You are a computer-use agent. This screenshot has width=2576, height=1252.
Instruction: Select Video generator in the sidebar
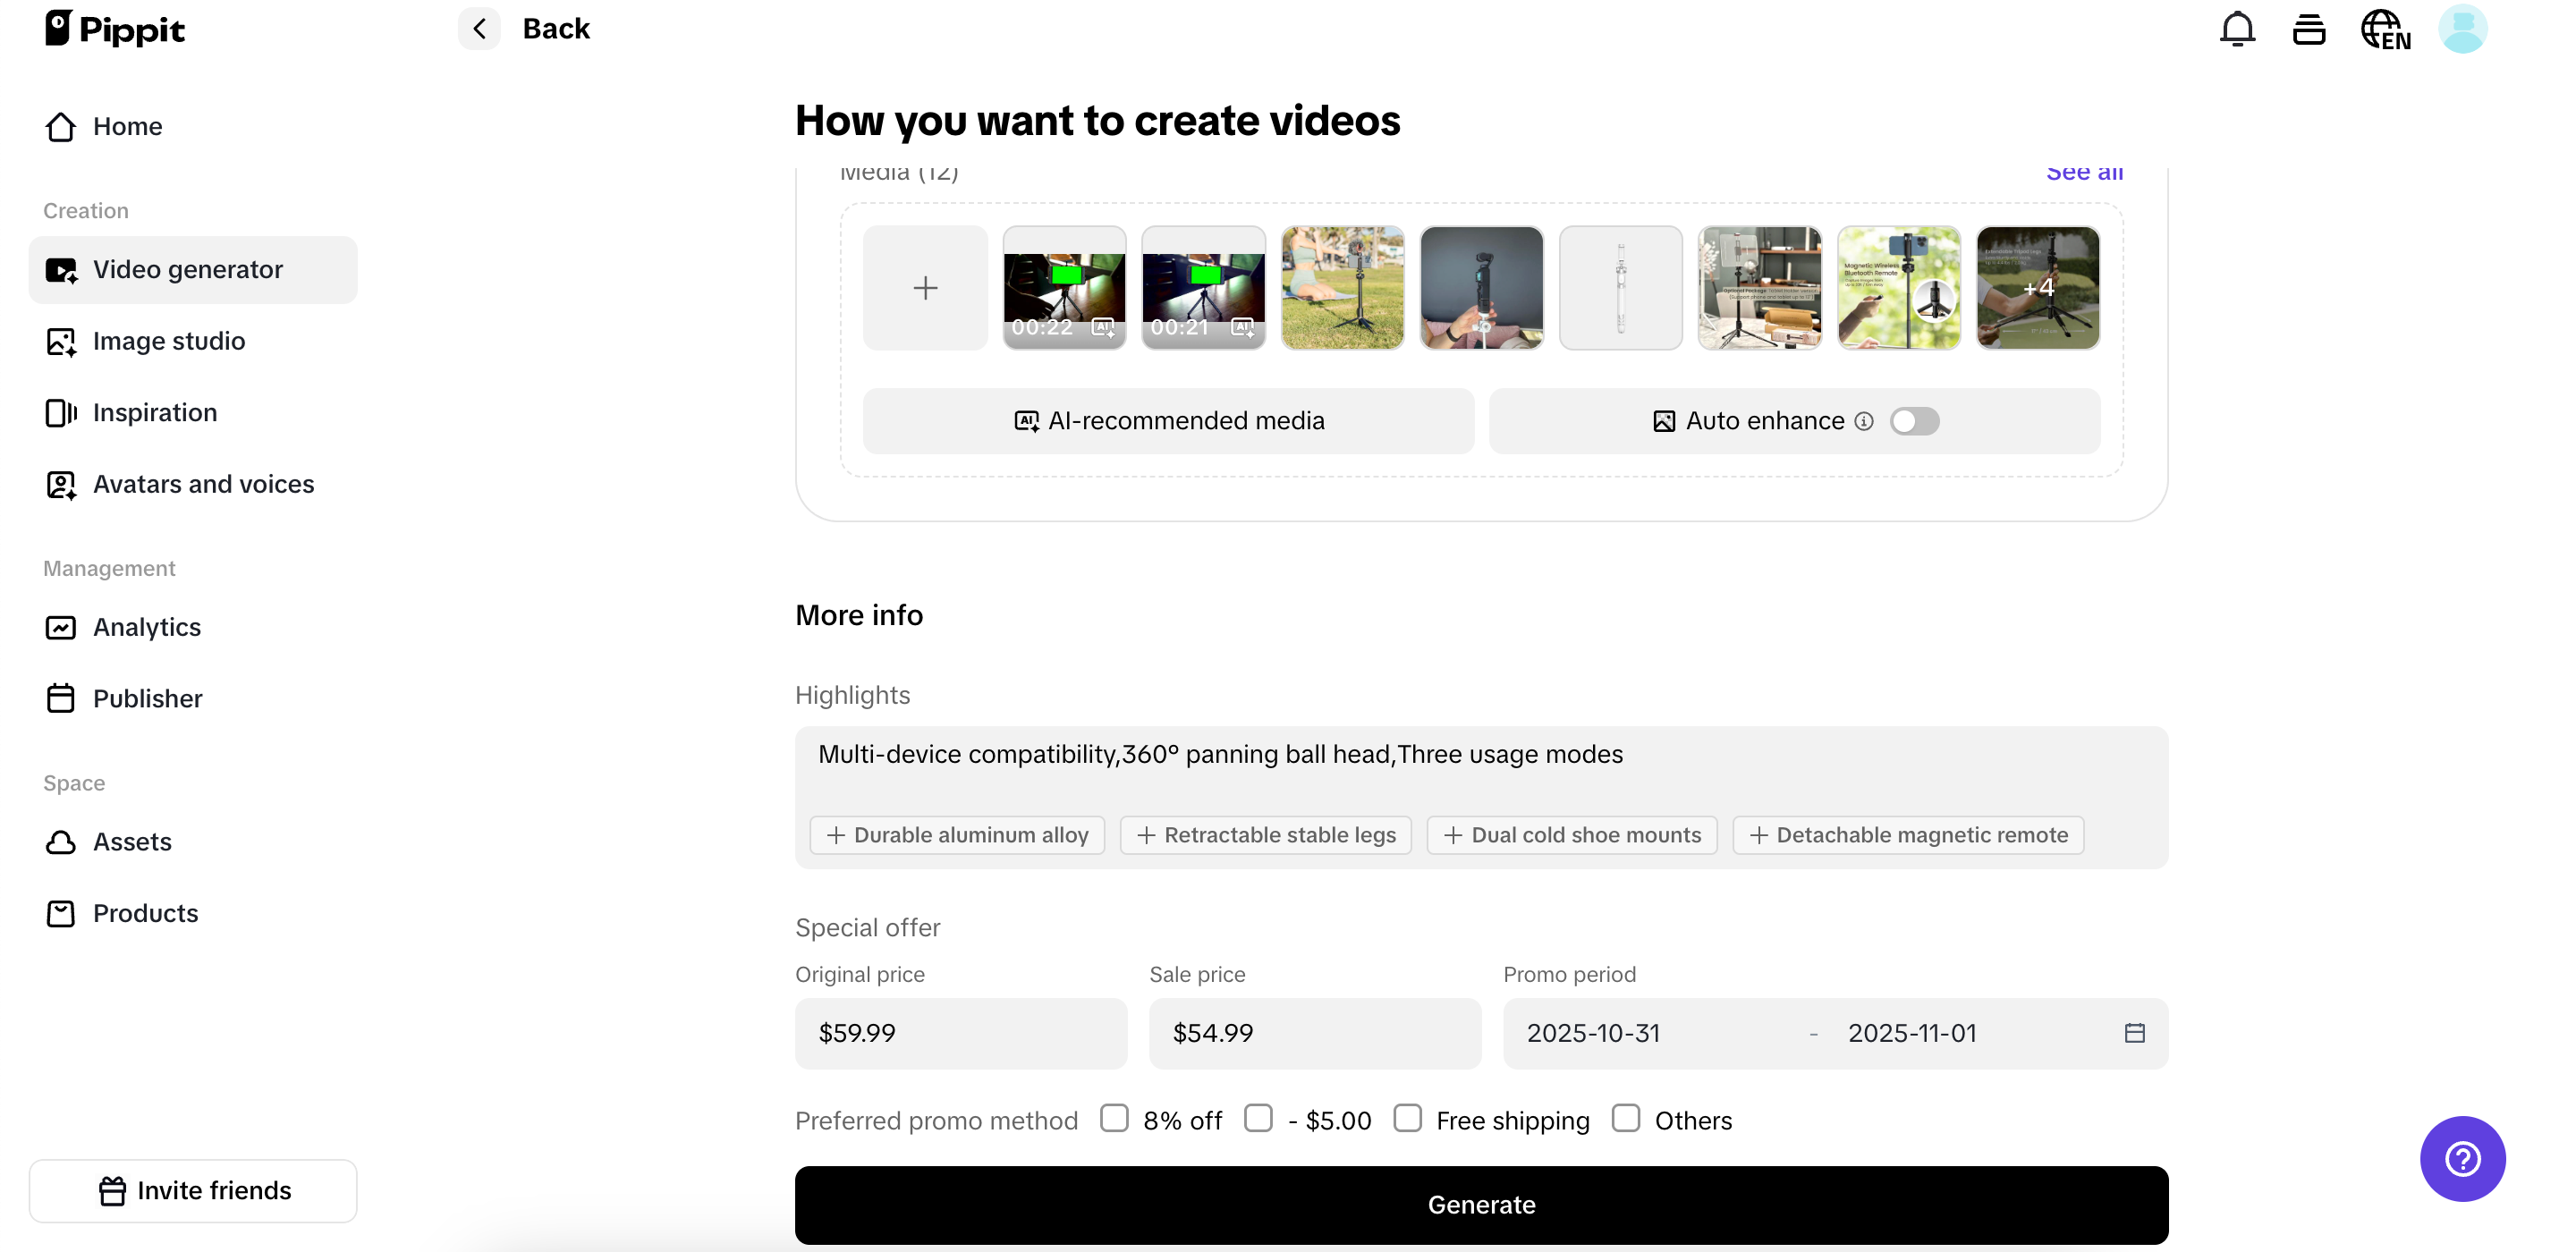point(188,269)
